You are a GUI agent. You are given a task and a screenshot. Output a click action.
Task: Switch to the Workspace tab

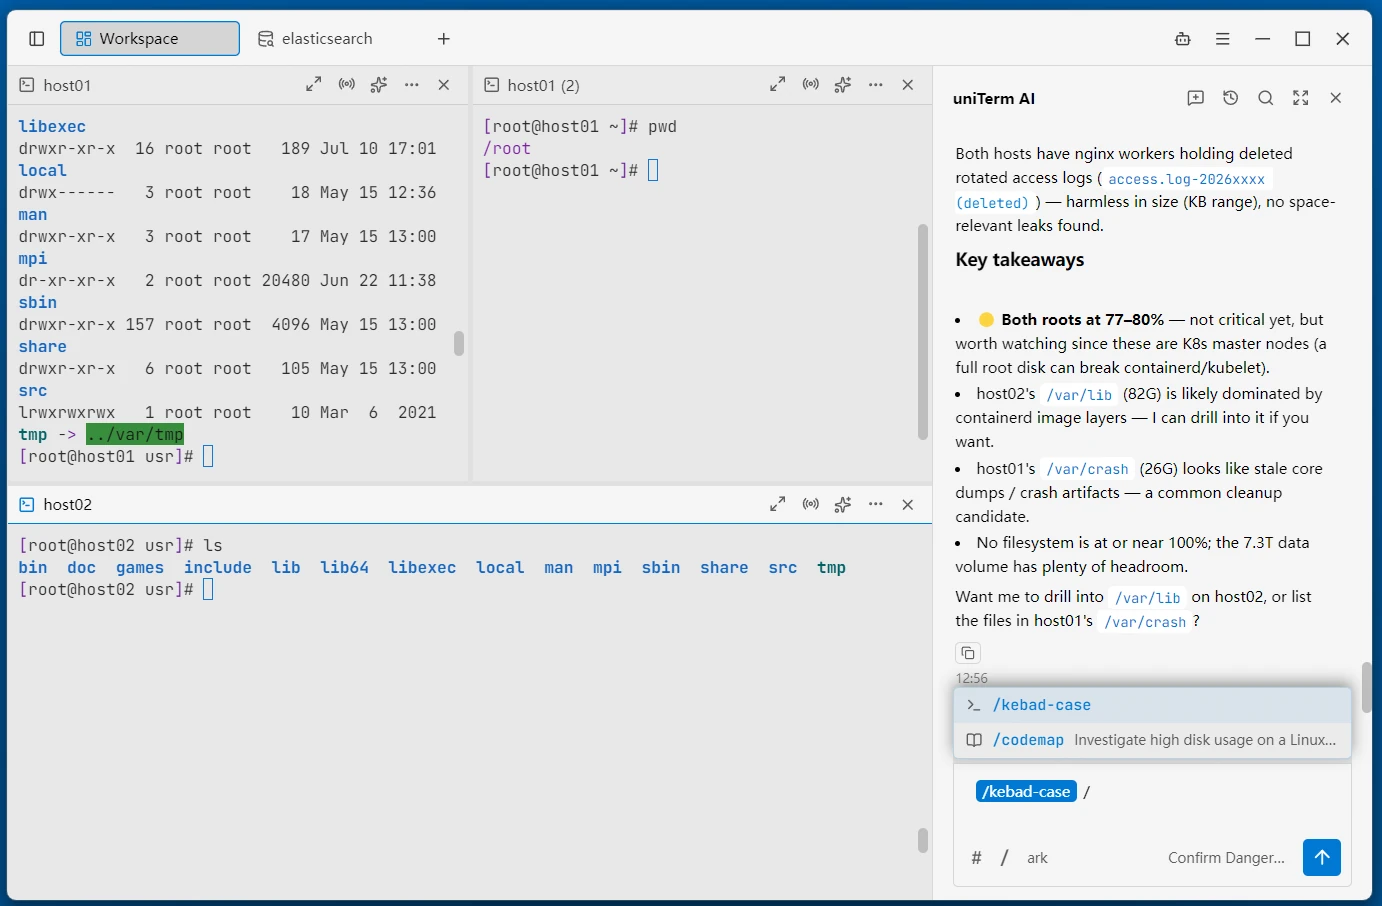coord(150,39)
